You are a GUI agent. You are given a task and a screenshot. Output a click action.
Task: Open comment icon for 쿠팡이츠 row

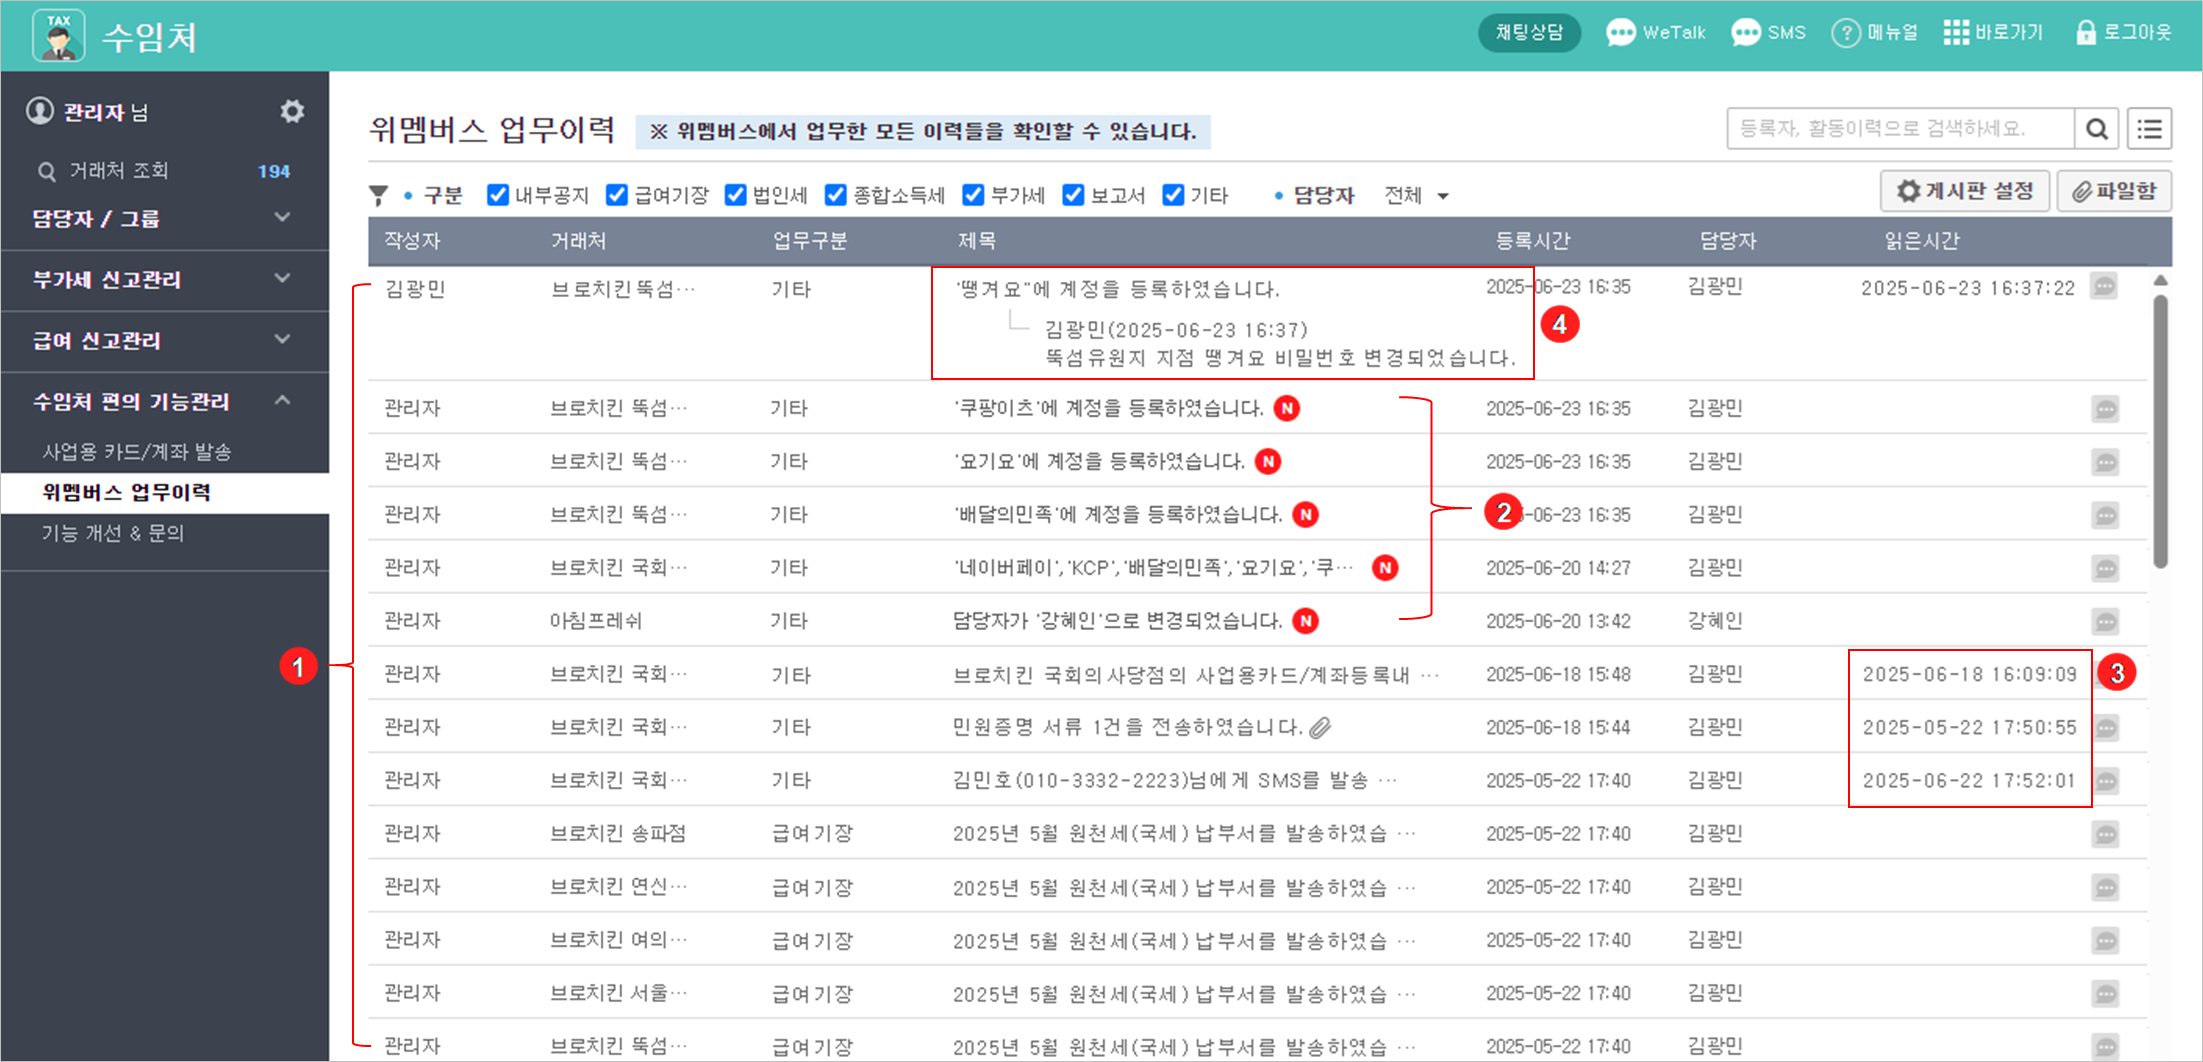(x=2105, y=409)
